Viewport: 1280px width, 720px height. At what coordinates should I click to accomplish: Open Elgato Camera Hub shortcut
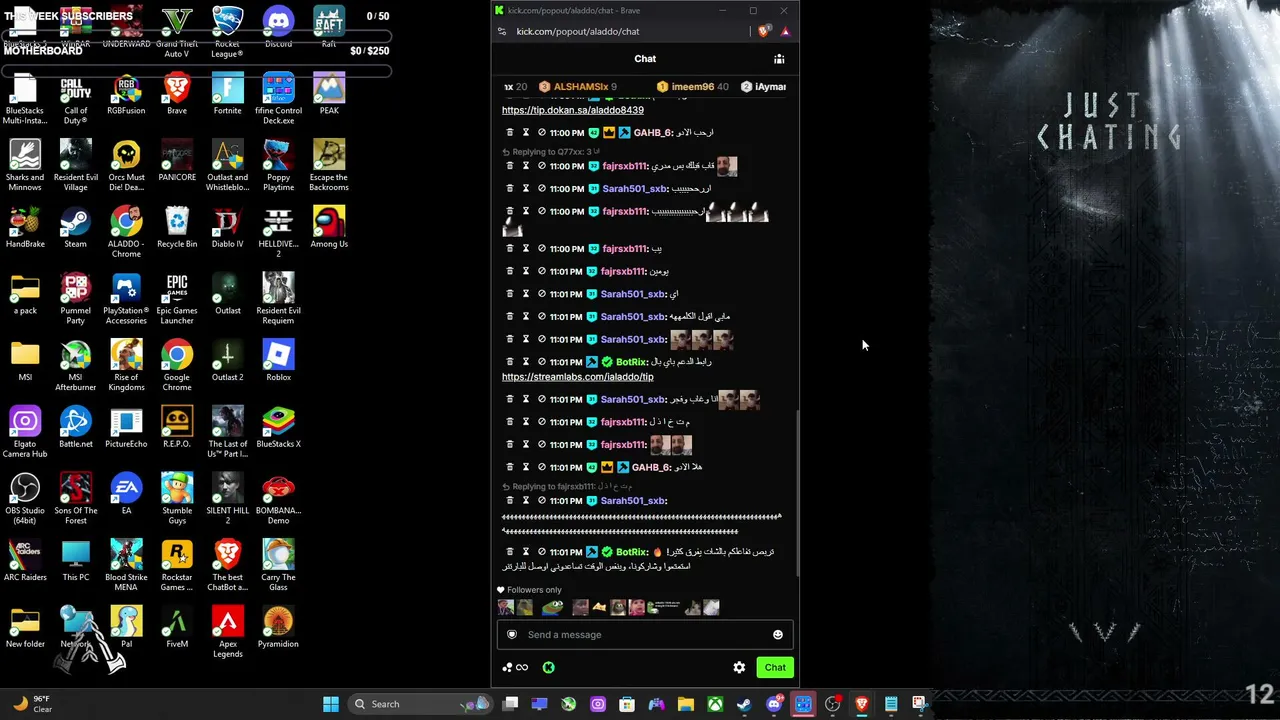[x=25, y=432]
